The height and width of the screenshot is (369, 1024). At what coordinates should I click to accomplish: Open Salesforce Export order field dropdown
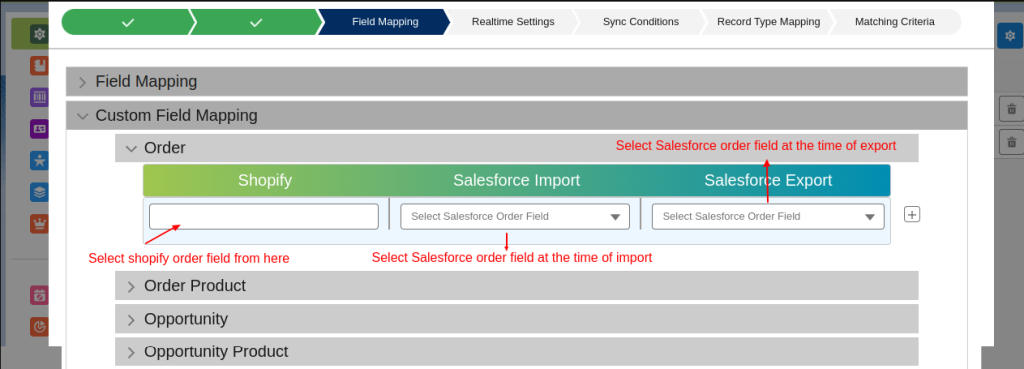768,216
